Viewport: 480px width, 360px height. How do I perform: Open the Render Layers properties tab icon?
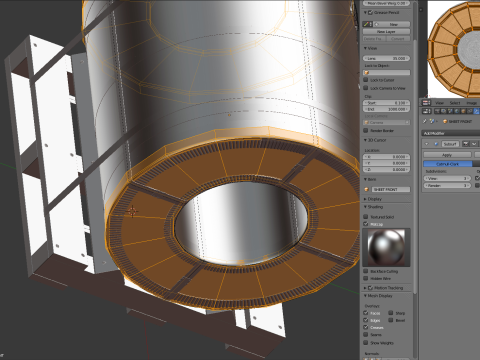click(x=444, y=111)
